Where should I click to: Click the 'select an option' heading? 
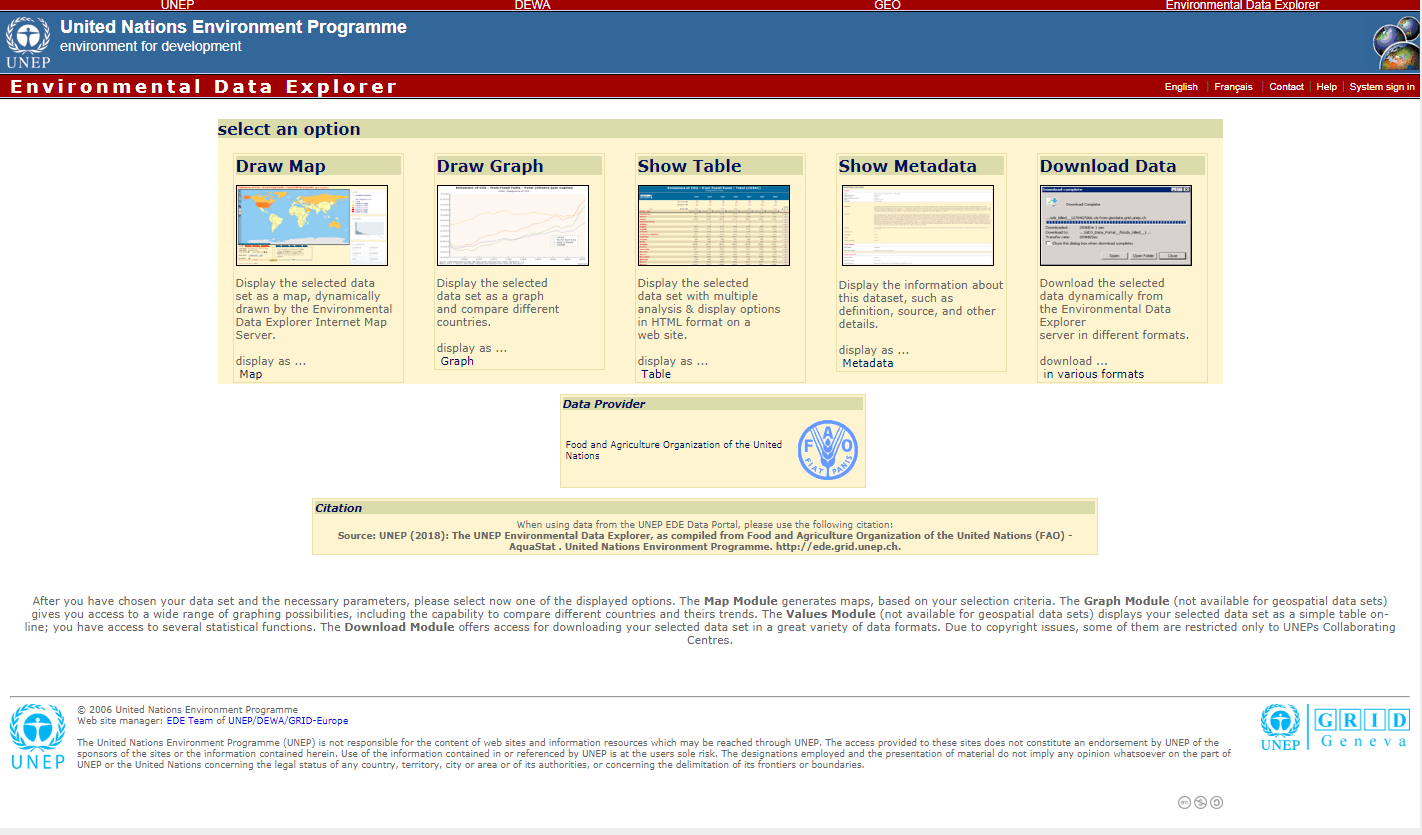pos(289,129)
